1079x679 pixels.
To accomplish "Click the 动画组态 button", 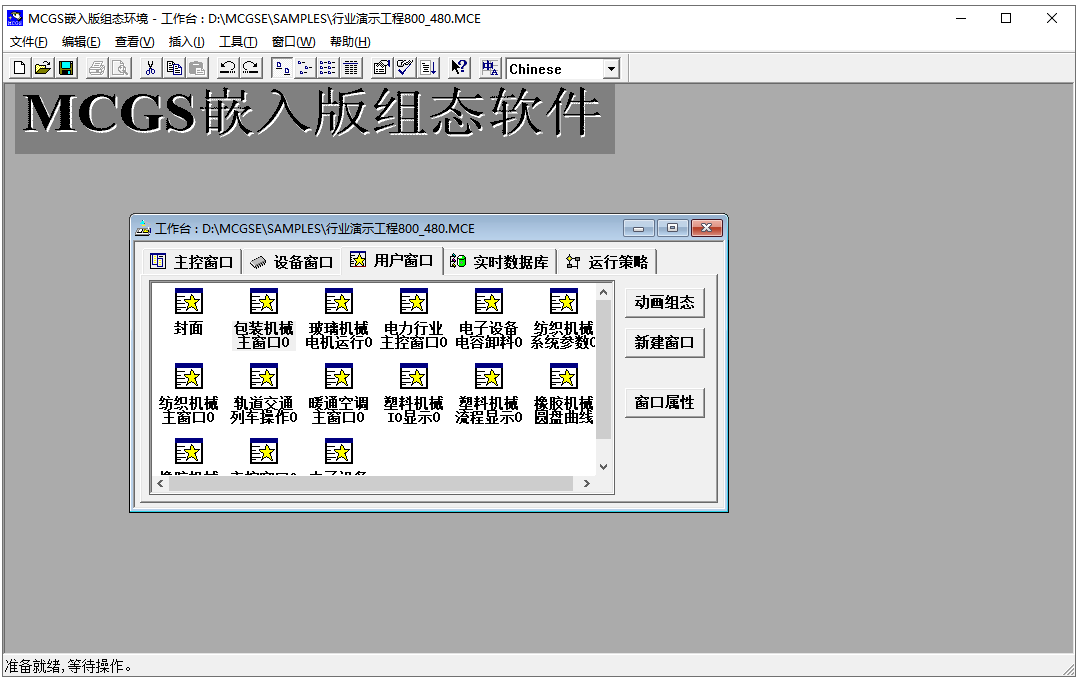I will pyautogui.click(x=664, y=303).
